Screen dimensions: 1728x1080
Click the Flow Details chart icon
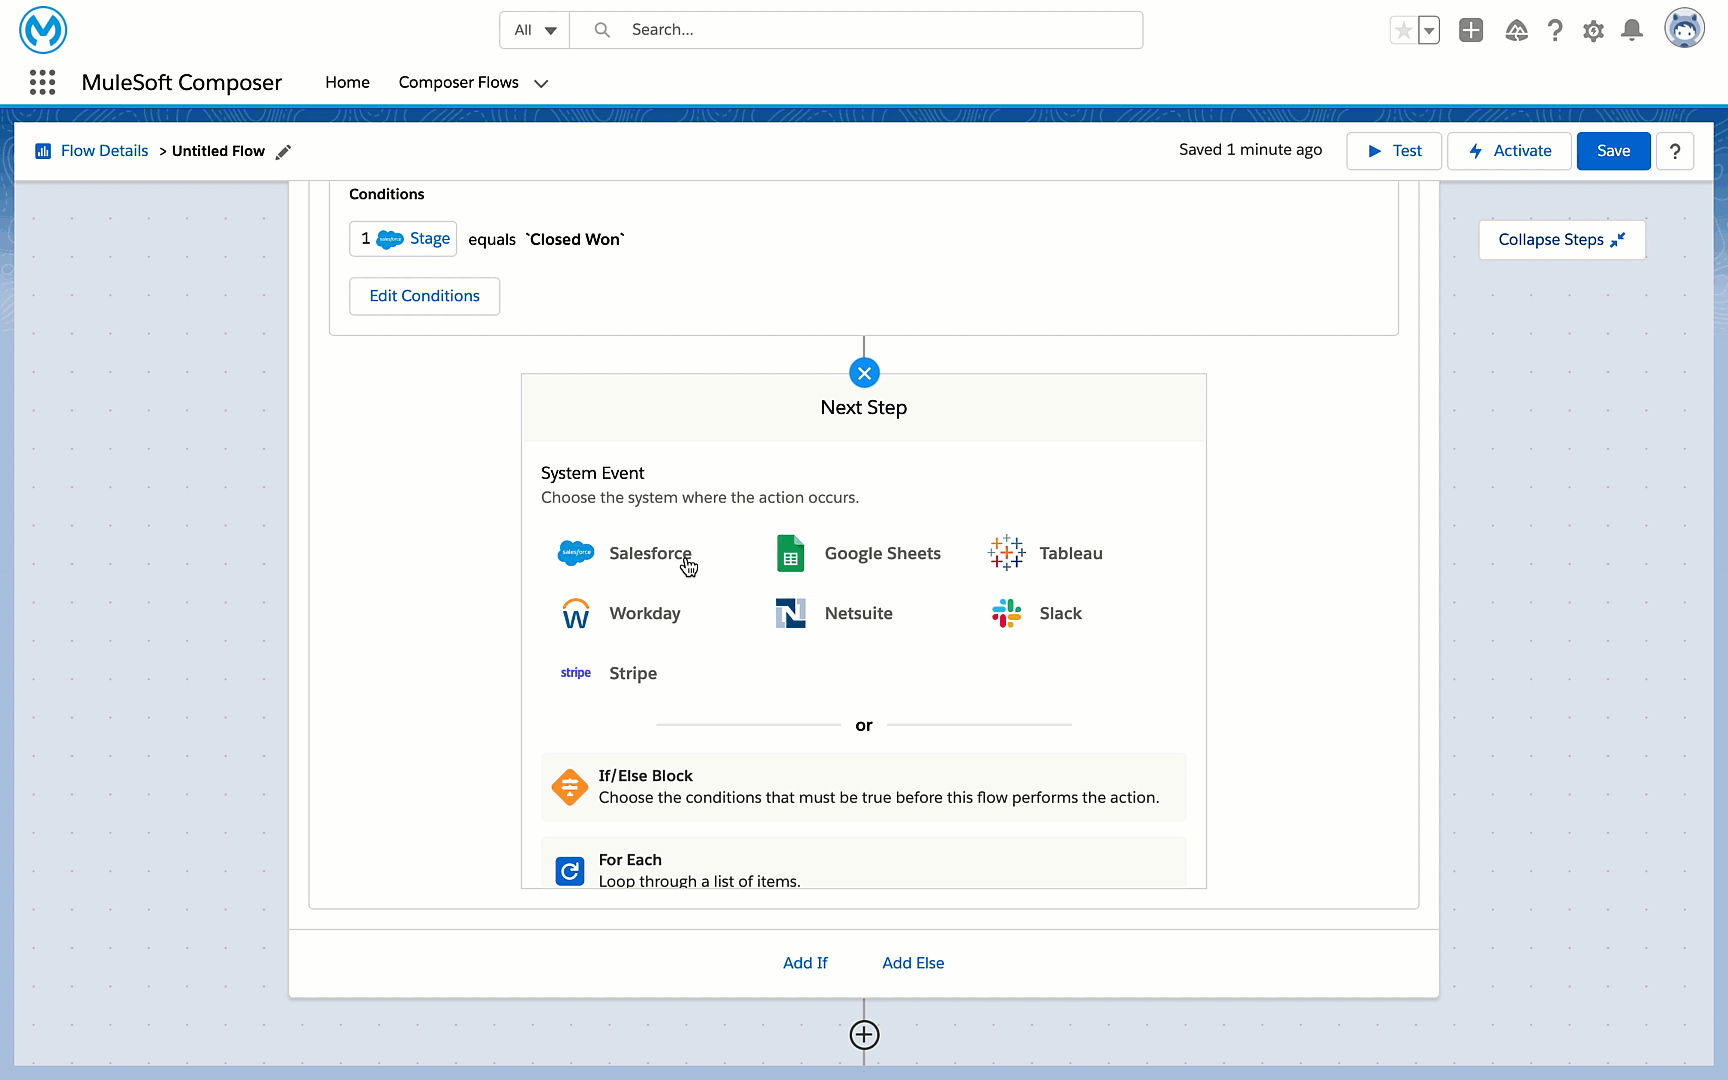coord(43,151)
